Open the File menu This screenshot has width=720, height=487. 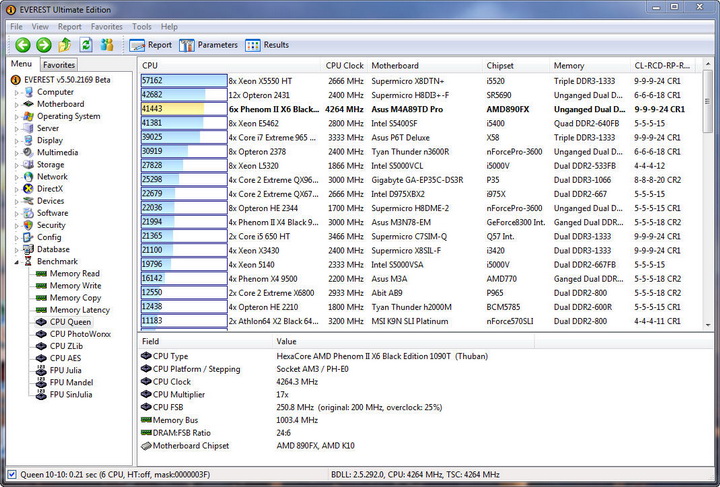click(x=16, y=27)
